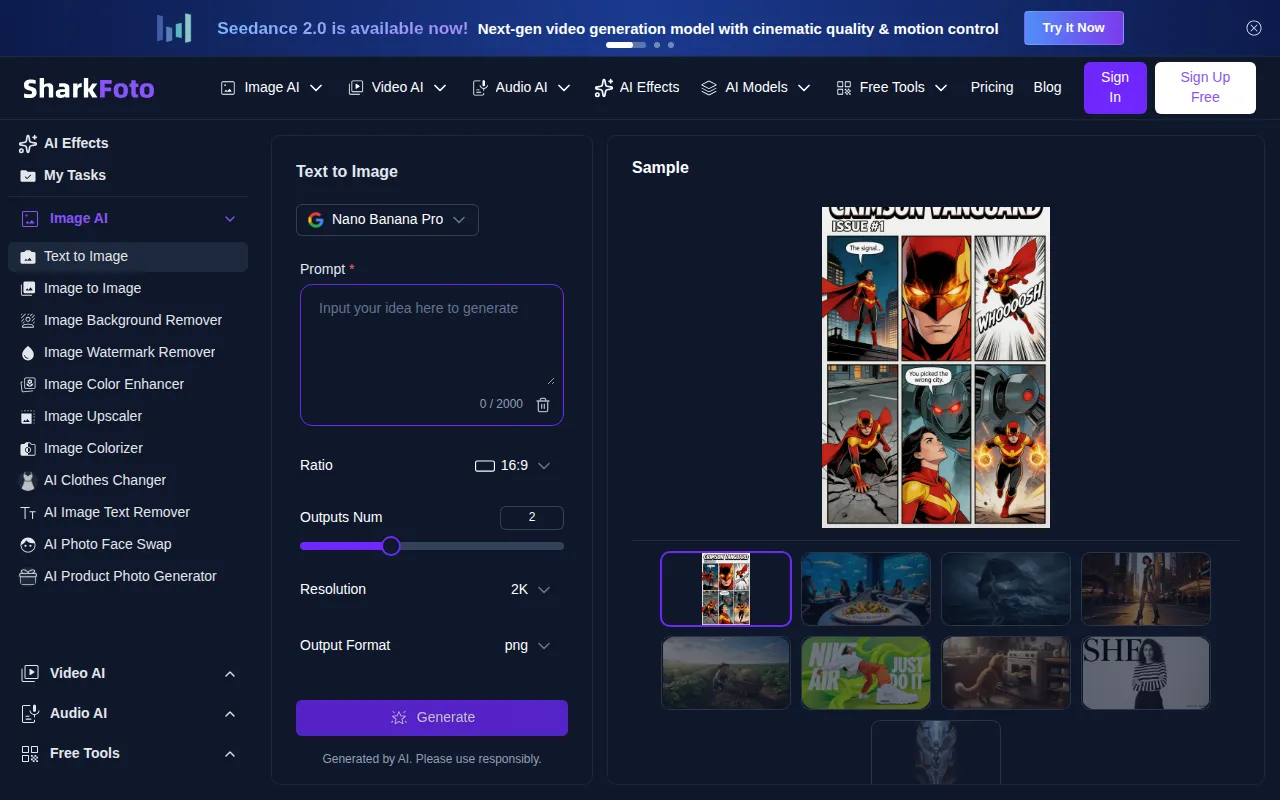Close the Seedance announcement banner
This screenshot has width=1280, height=800.
[x=1254, y=28]
